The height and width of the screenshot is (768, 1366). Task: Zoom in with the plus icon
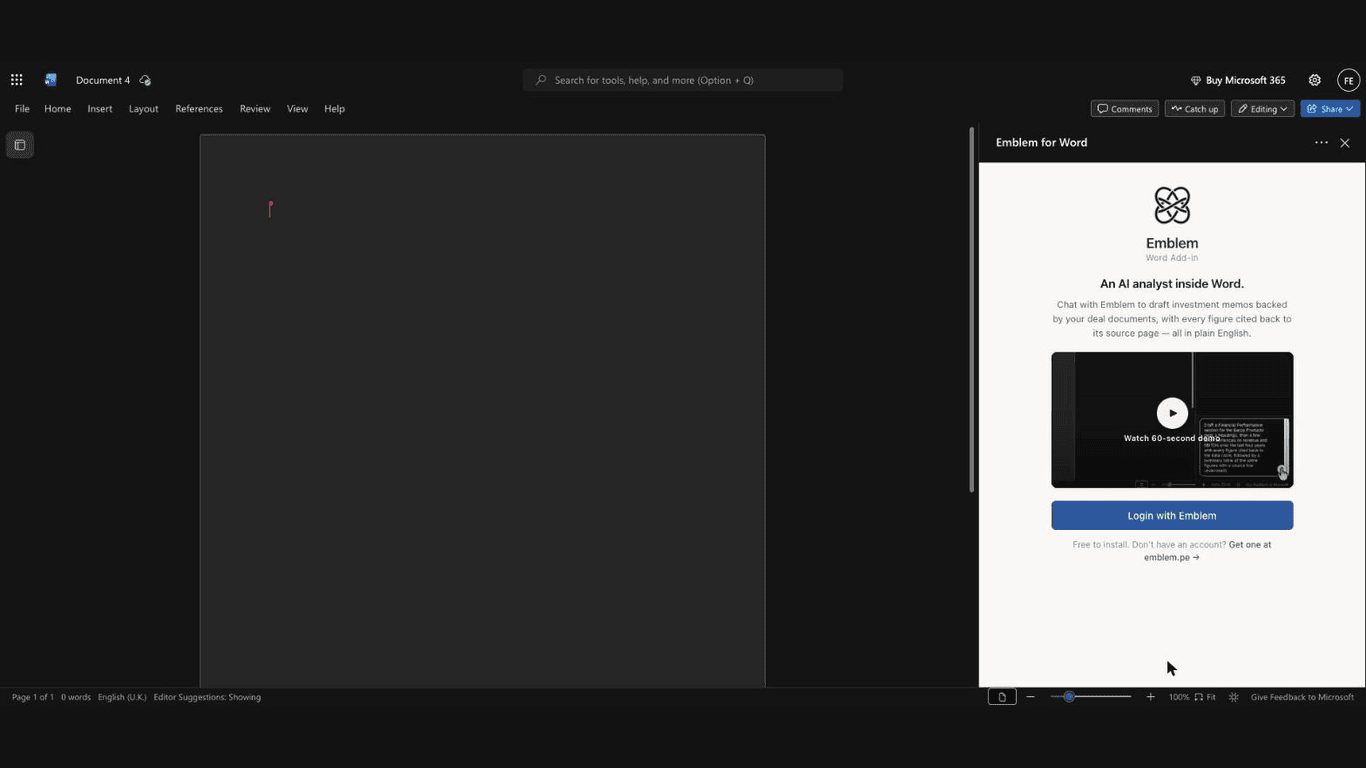tap(1150, 697)
